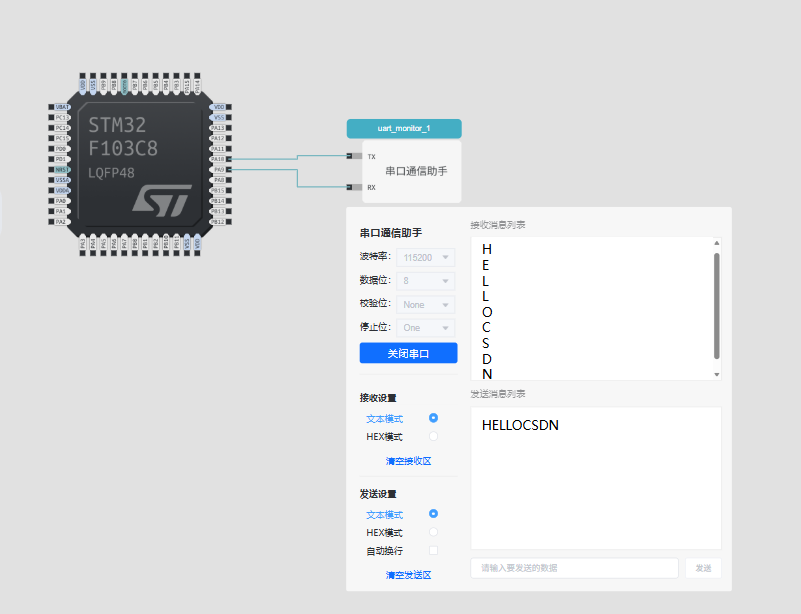This screenshot has width=801, height=614.
Task: Click the receive list scrollbar down arrow
Action: [x=717, y=374]
